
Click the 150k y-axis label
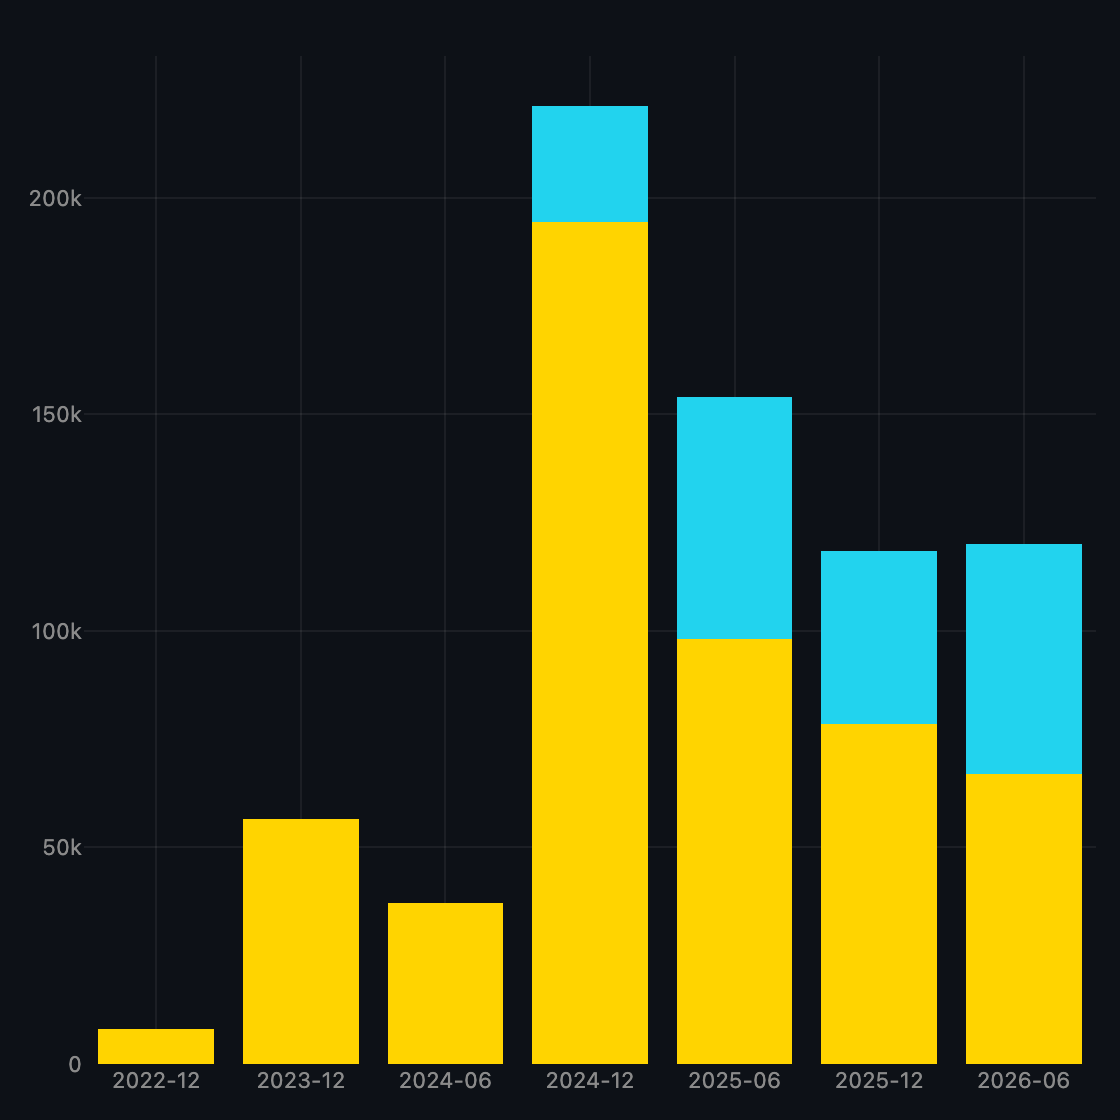(56, 414)
